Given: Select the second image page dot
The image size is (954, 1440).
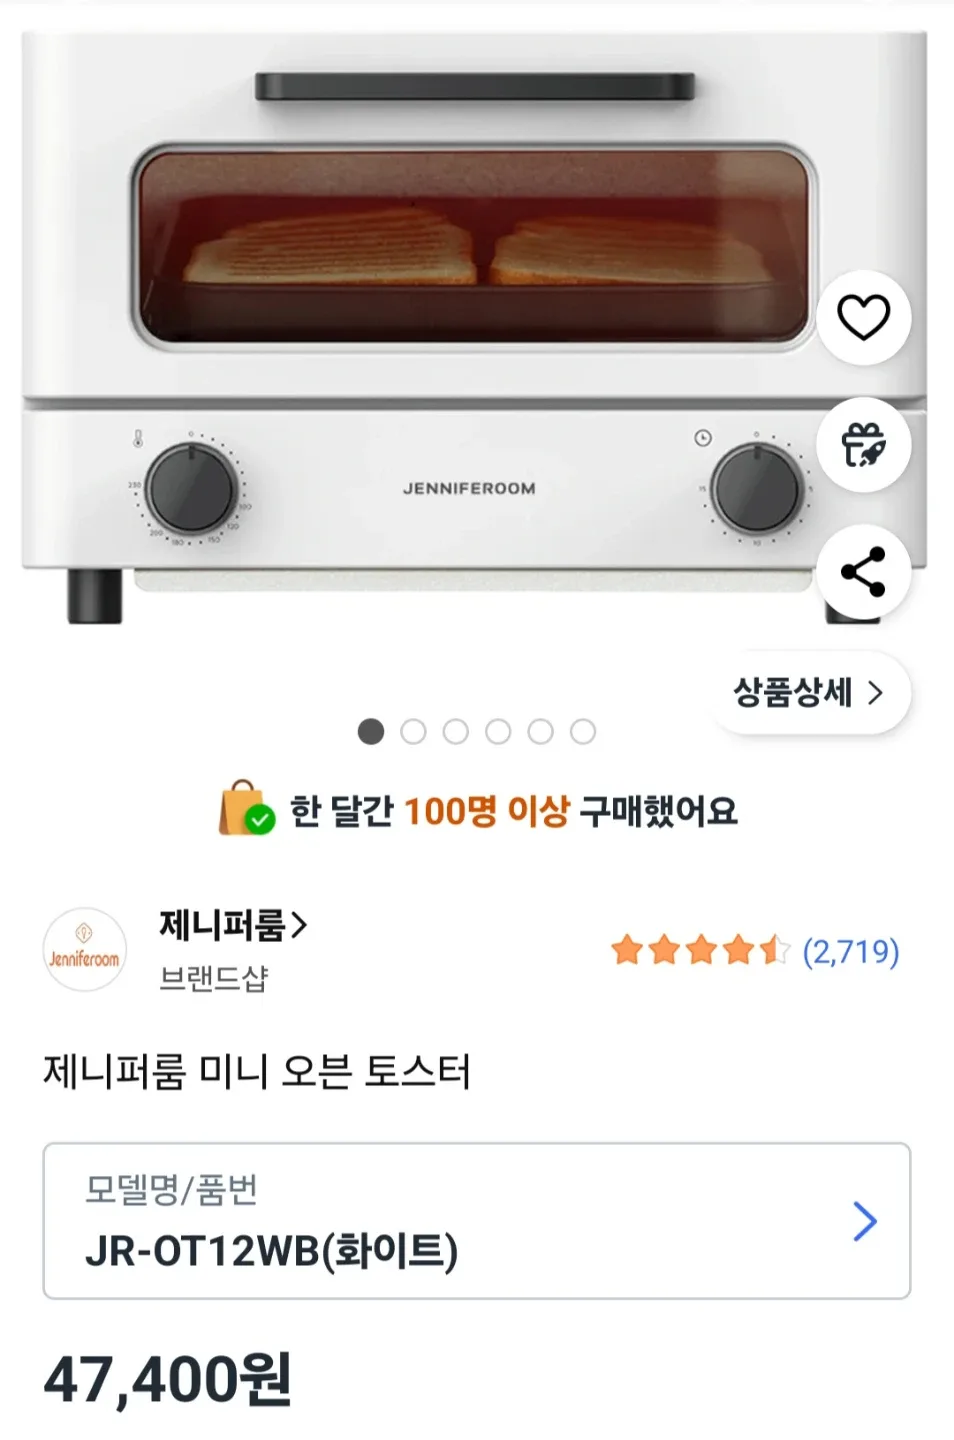Looking at the screenshot, I should [413, 732].
